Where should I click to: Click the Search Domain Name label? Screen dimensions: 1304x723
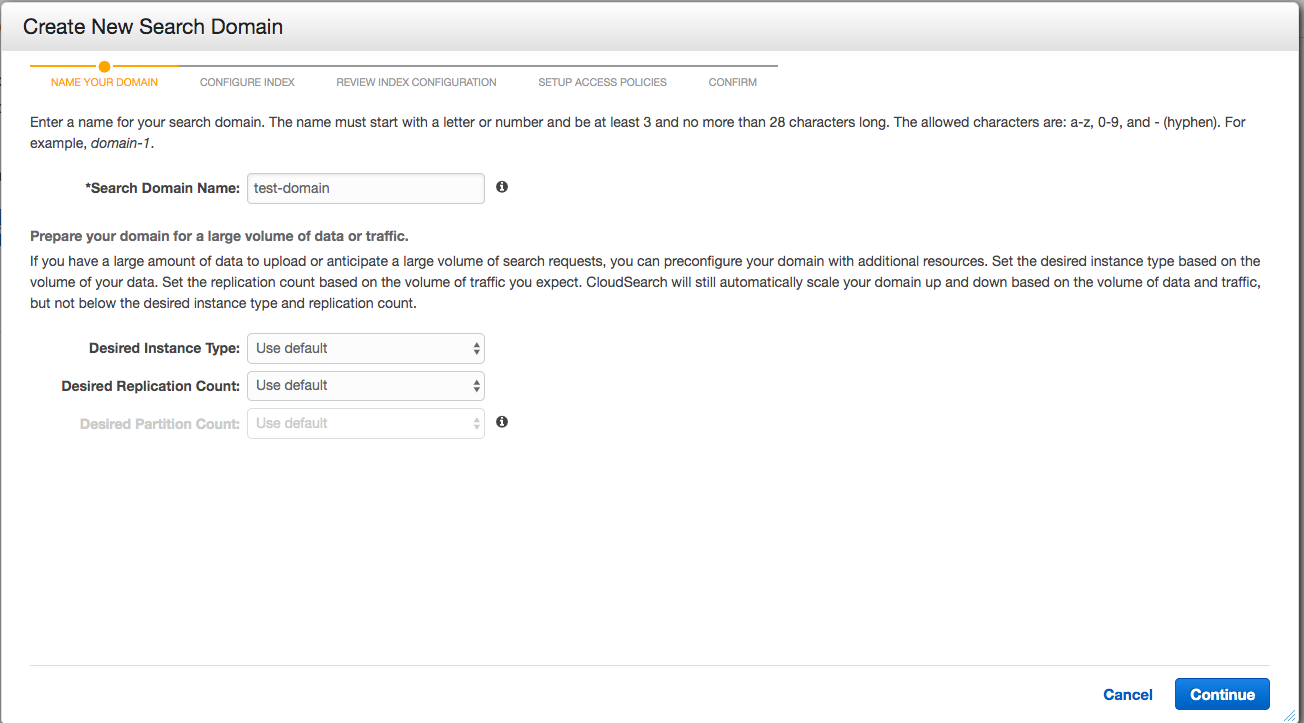pyautogui.click(x=164, y=188)
